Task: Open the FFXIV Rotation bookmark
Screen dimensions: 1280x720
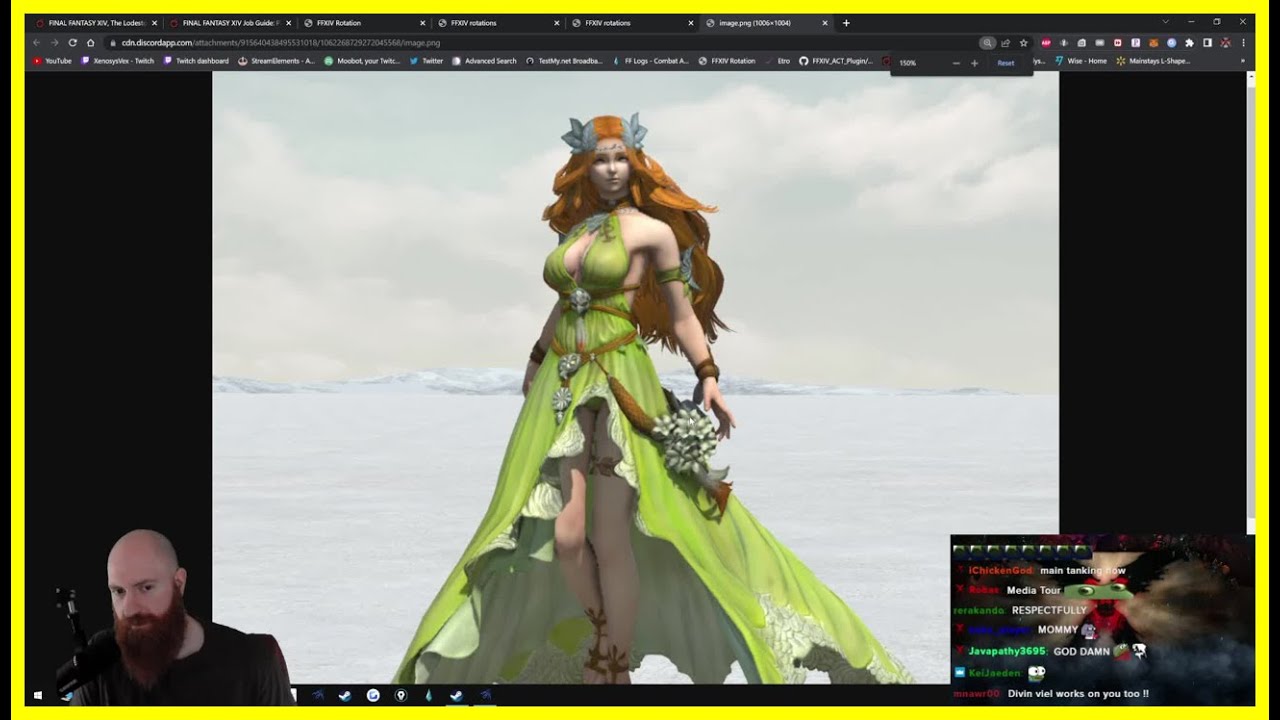Action: [727, 61]
